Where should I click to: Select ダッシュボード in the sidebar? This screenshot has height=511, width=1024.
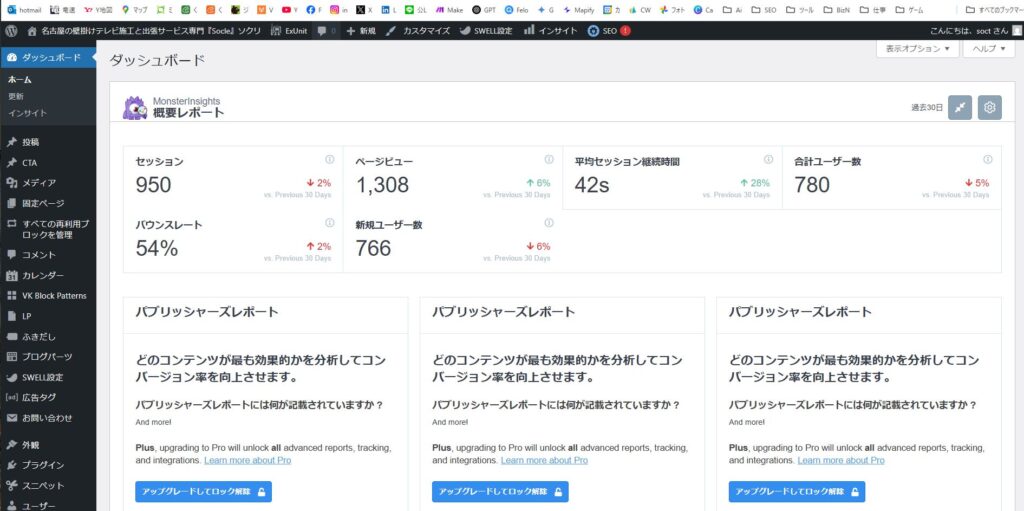(48, 58)
